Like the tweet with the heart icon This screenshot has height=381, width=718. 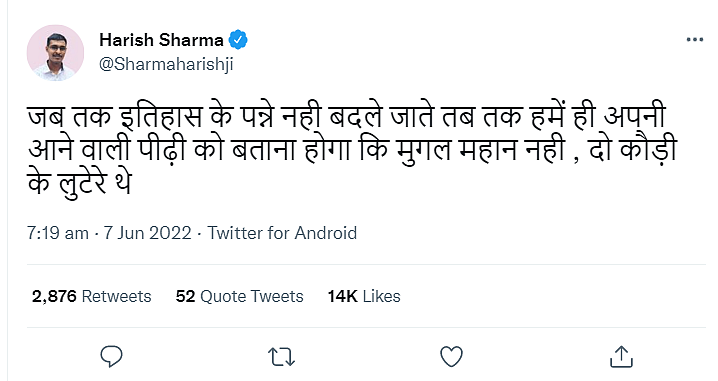(451, 356)
